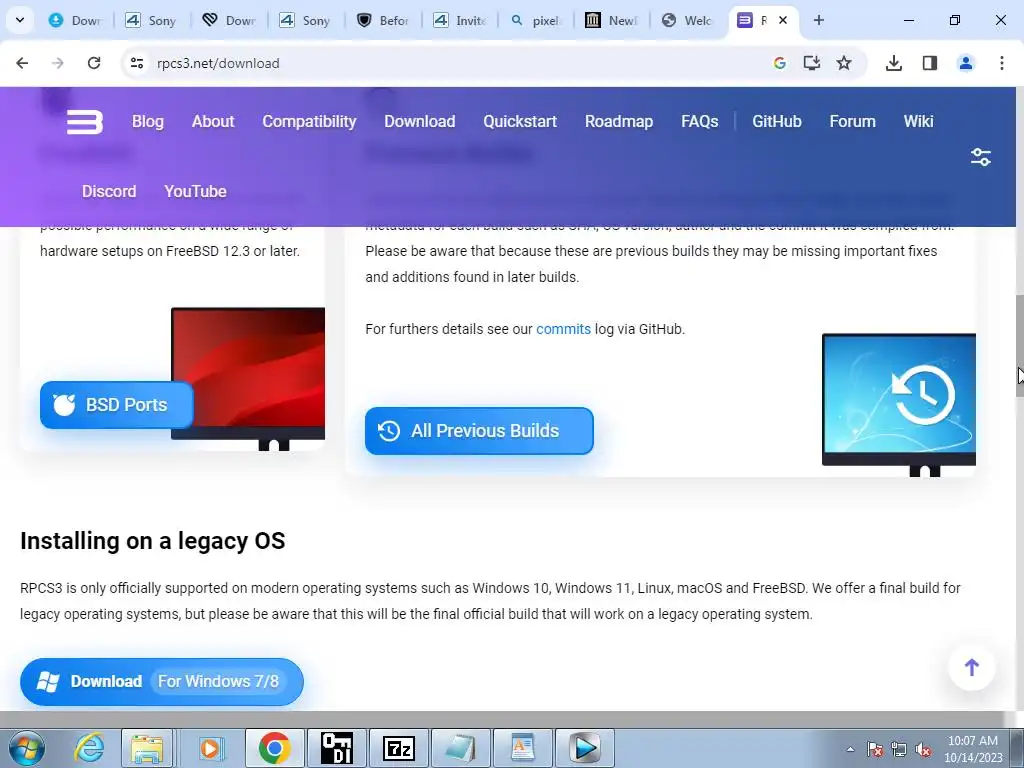The image size is (1024, 768).
Task: Click the blue history monitor image
Action: (x=899, y=405)
